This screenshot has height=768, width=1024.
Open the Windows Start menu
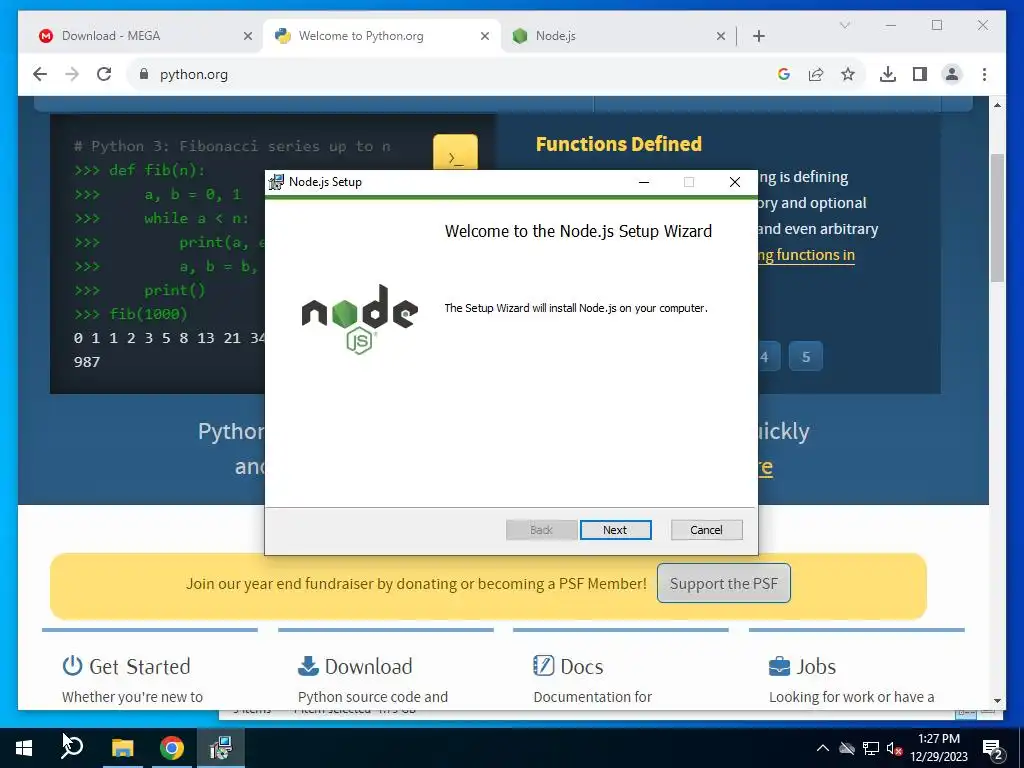click(x=24, y=748)
